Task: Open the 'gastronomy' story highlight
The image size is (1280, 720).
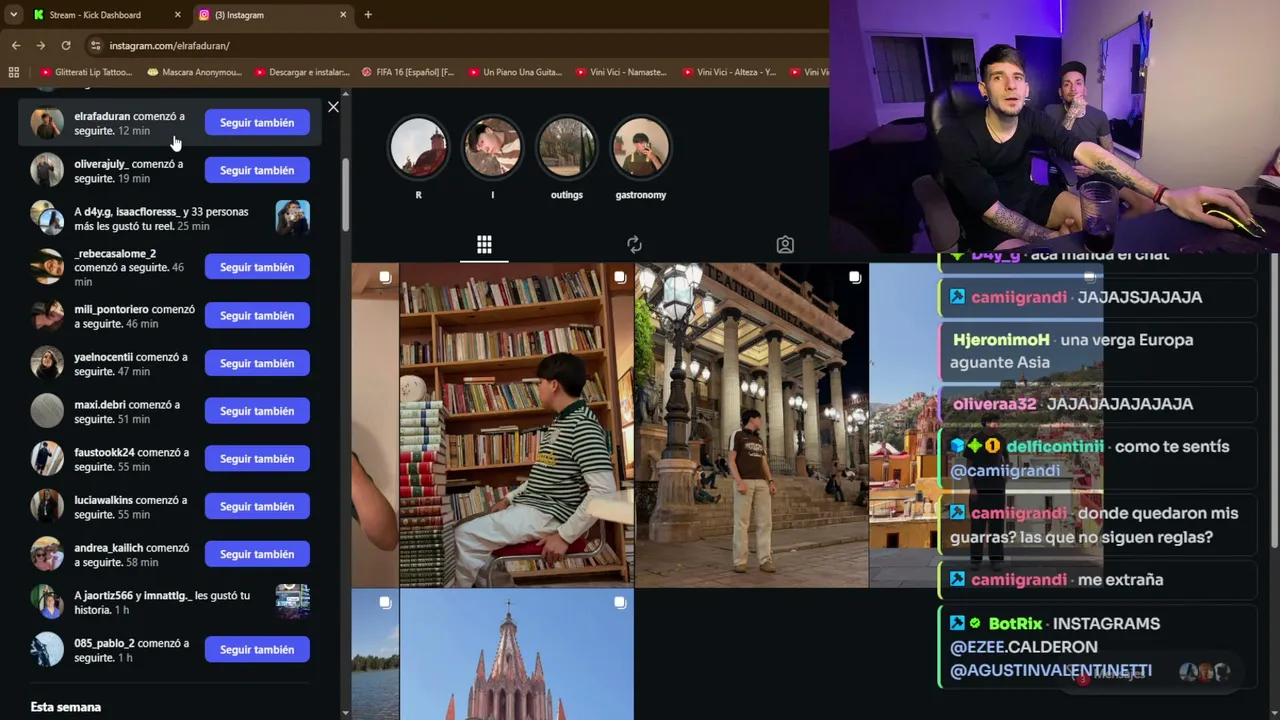Action: pyautogui.click(x=640, y=147)
